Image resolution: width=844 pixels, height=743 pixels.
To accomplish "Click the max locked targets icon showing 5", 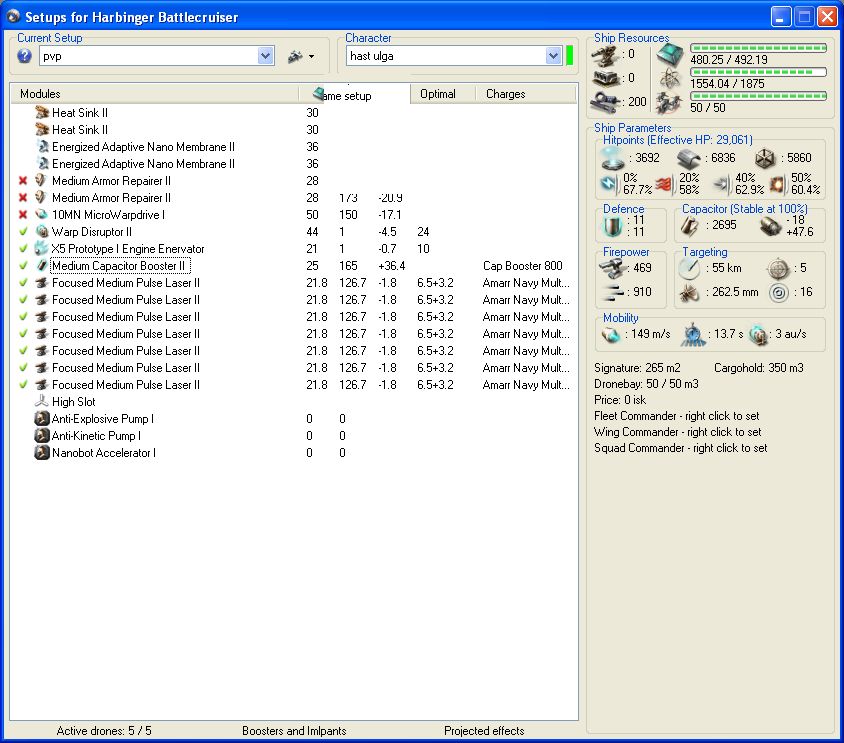I will (778, 268).
